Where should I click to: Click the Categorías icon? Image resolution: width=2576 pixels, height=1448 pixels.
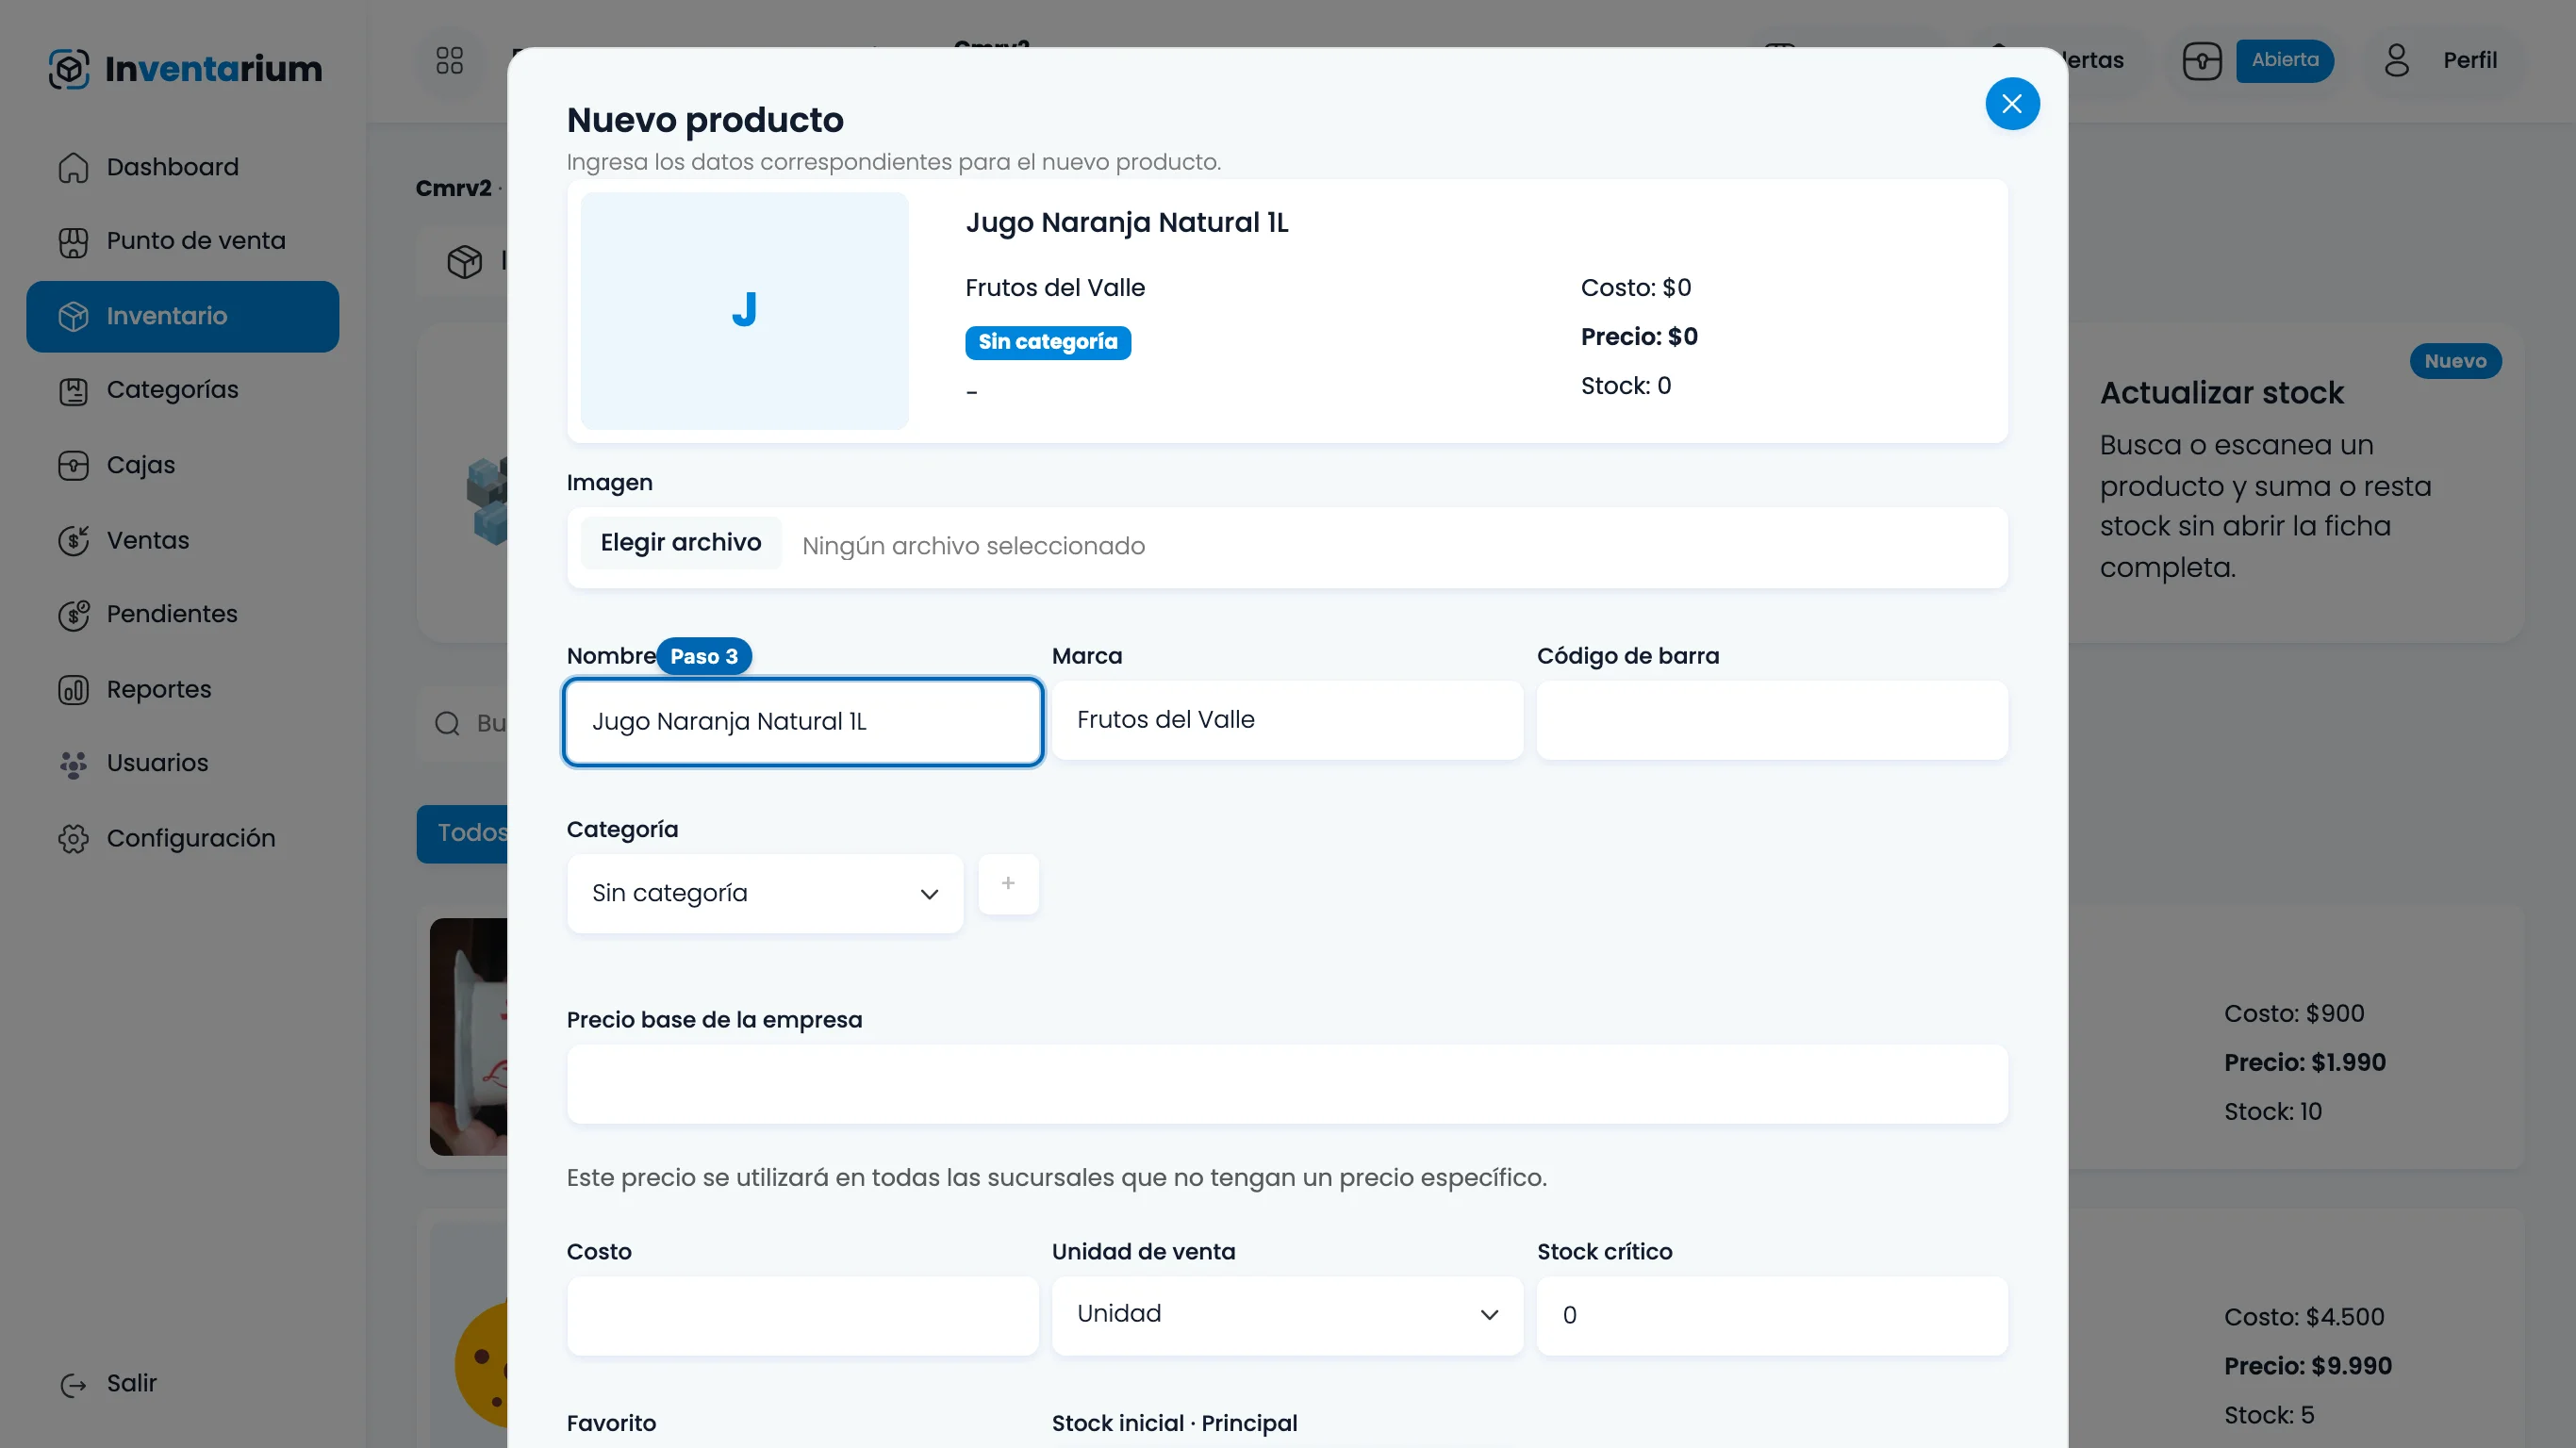(x=73, y=390)
